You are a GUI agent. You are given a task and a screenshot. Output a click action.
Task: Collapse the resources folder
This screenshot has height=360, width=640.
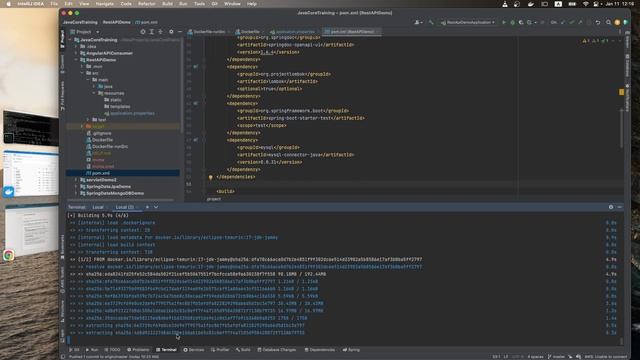[94, 93]
